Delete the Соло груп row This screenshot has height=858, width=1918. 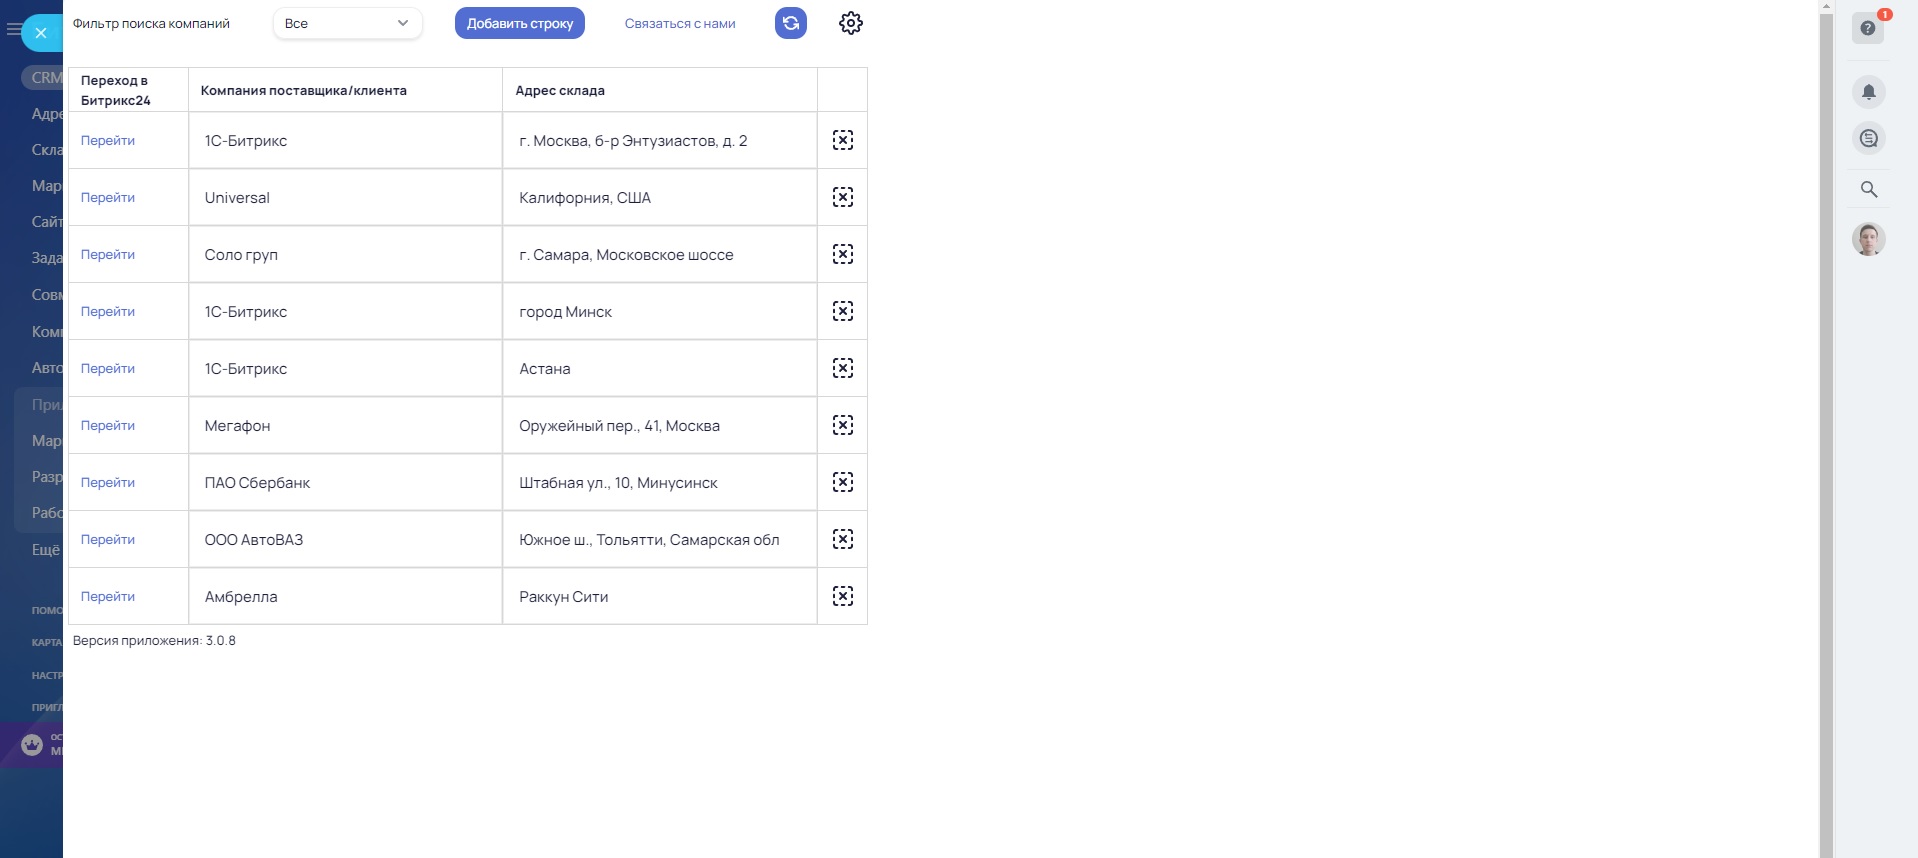click(x=843, y=254)
